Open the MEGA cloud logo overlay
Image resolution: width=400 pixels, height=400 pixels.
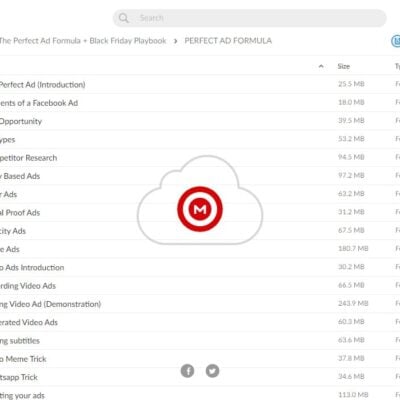pyautogui.click(x=200, y=200)
